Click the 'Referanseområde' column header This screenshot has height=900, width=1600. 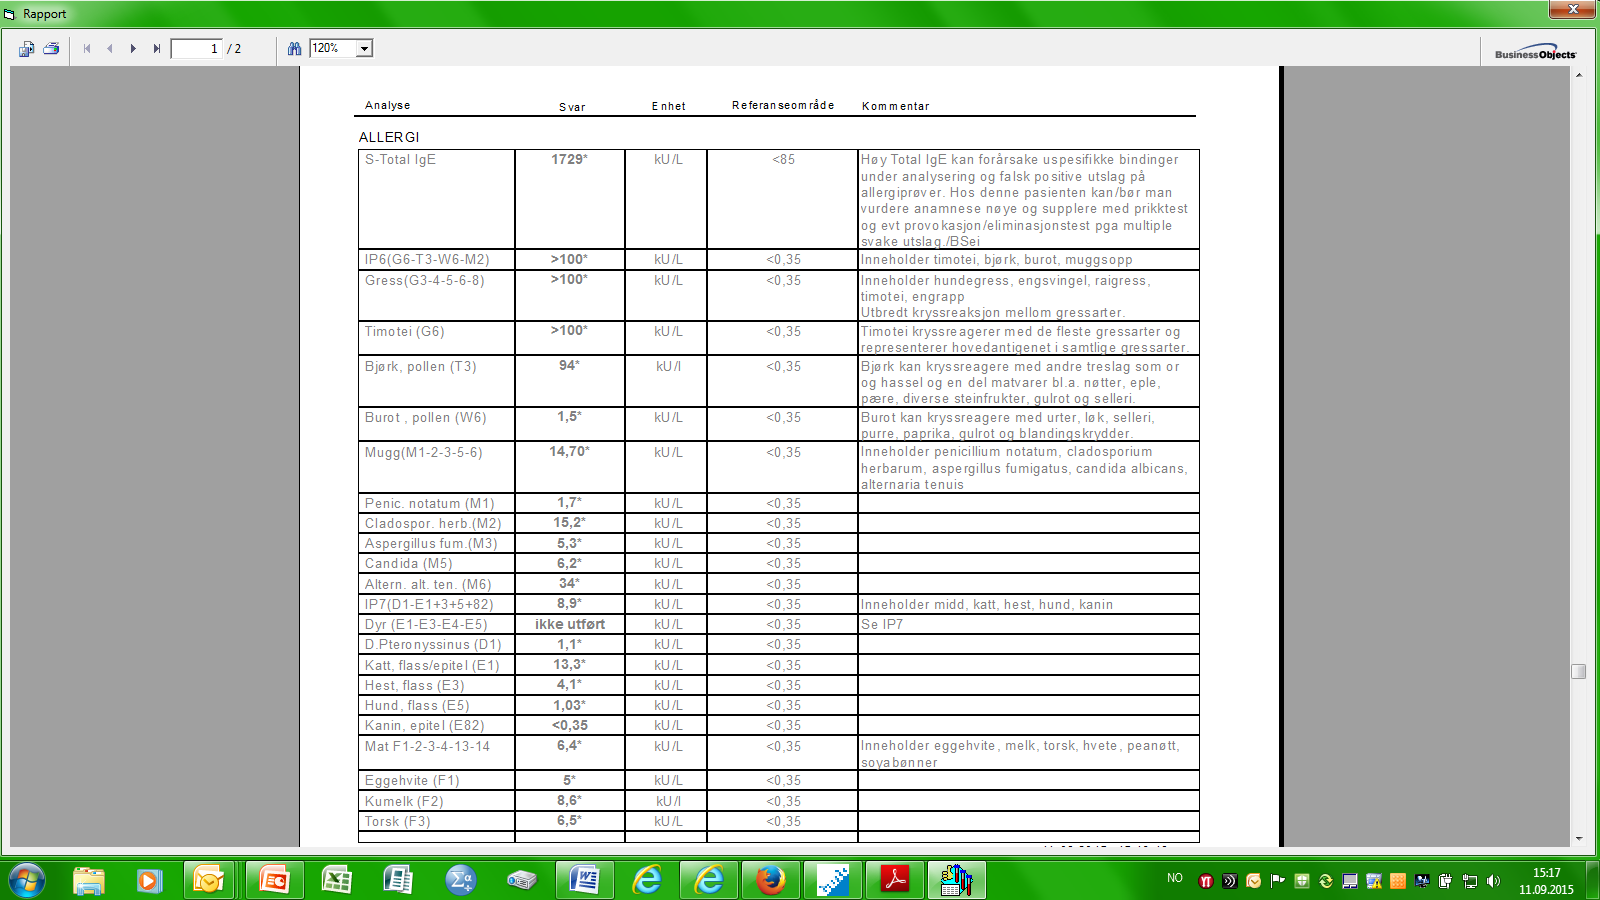click(x=782, y=105)
